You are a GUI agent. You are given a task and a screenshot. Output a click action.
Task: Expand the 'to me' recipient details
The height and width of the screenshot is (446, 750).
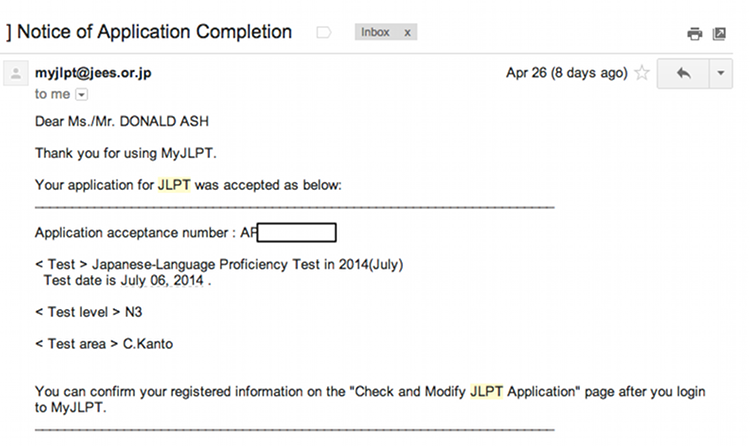(82, 95)
